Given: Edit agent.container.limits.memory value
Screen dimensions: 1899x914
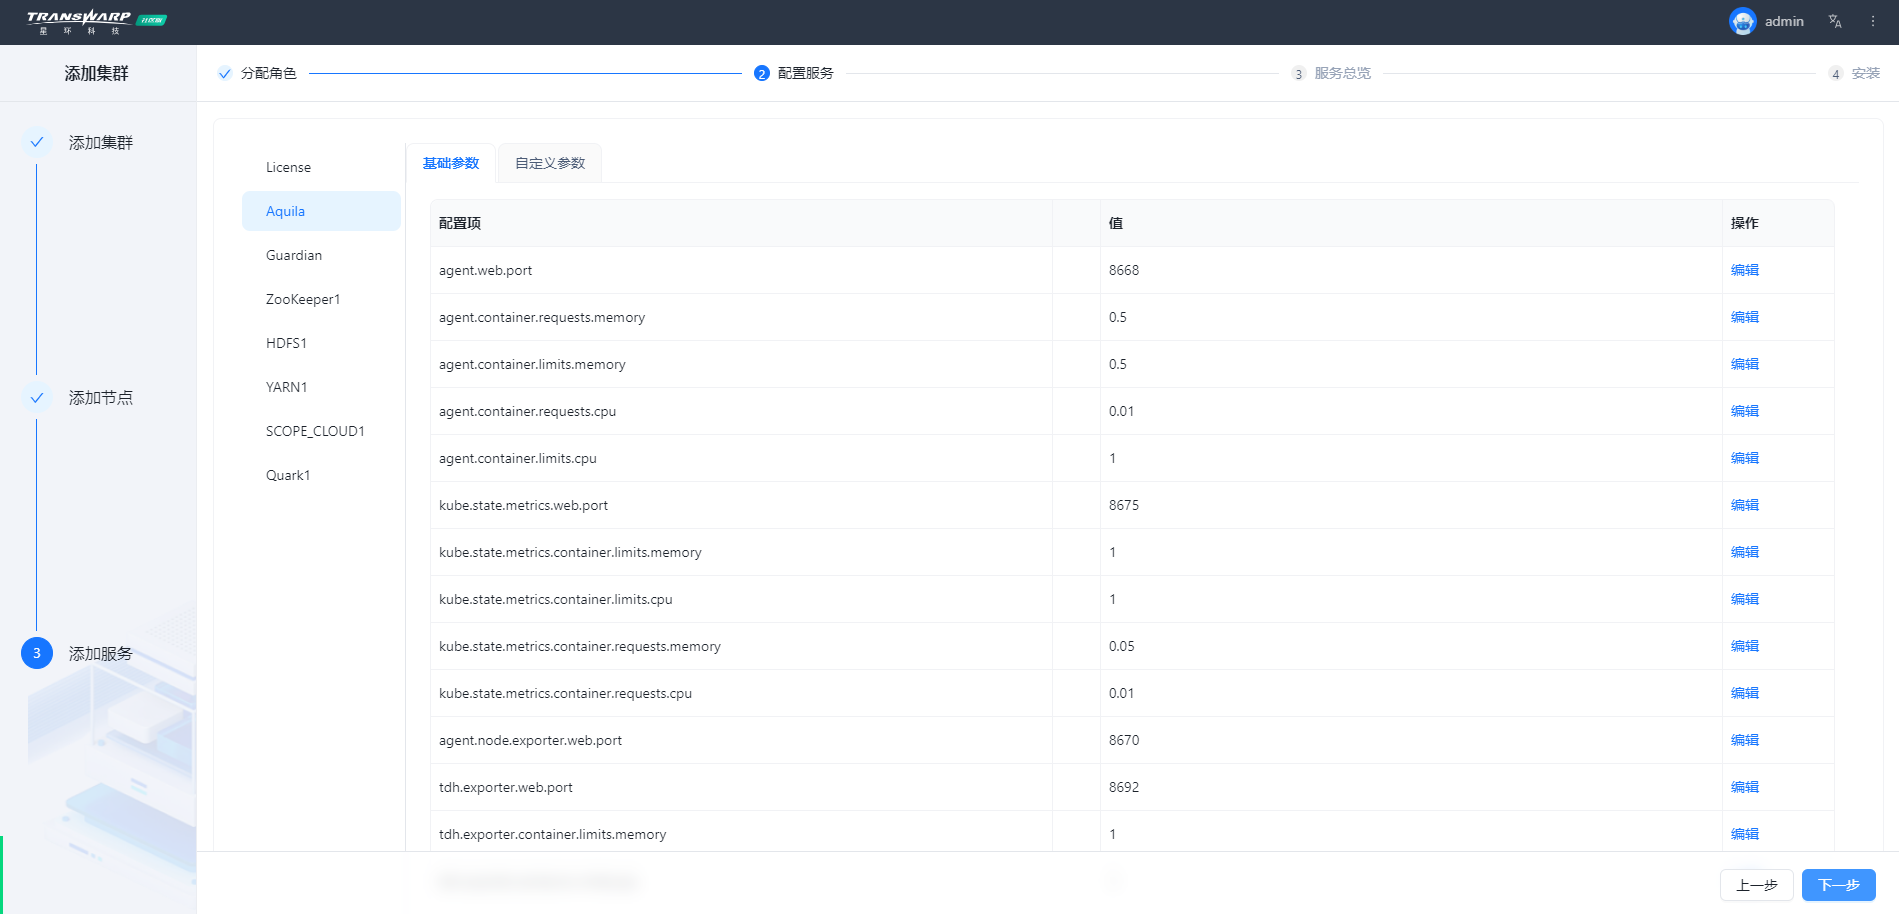Looking at the screenshot, I should (x=1745, y=364).
